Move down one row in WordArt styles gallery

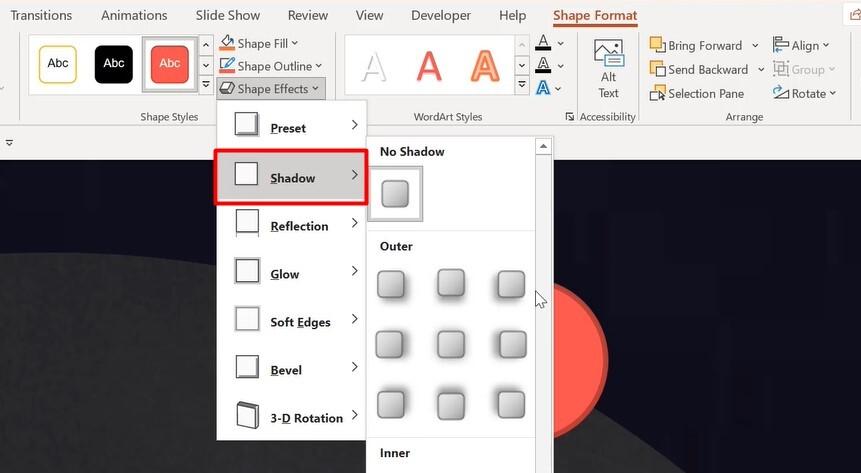coord(522,65)
